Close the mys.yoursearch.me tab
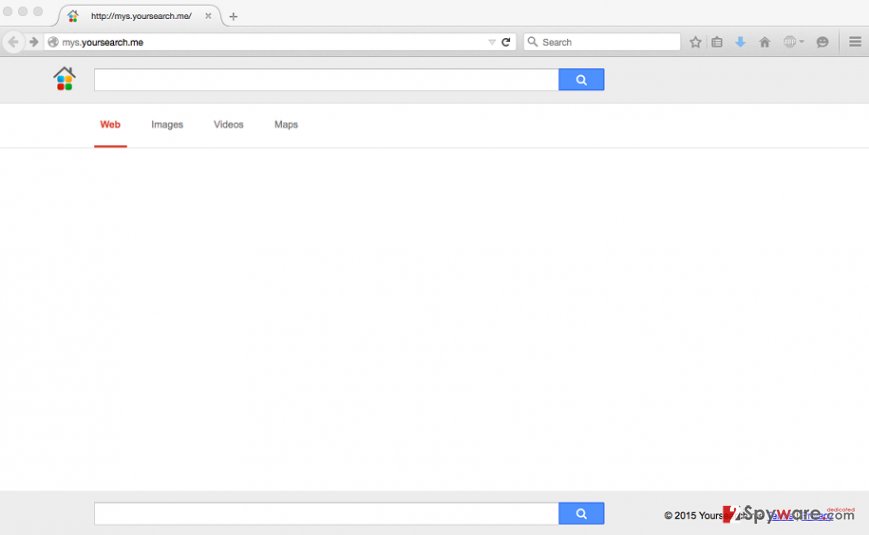The height and width of the screenshot is (535, 869). click(208, 16)
